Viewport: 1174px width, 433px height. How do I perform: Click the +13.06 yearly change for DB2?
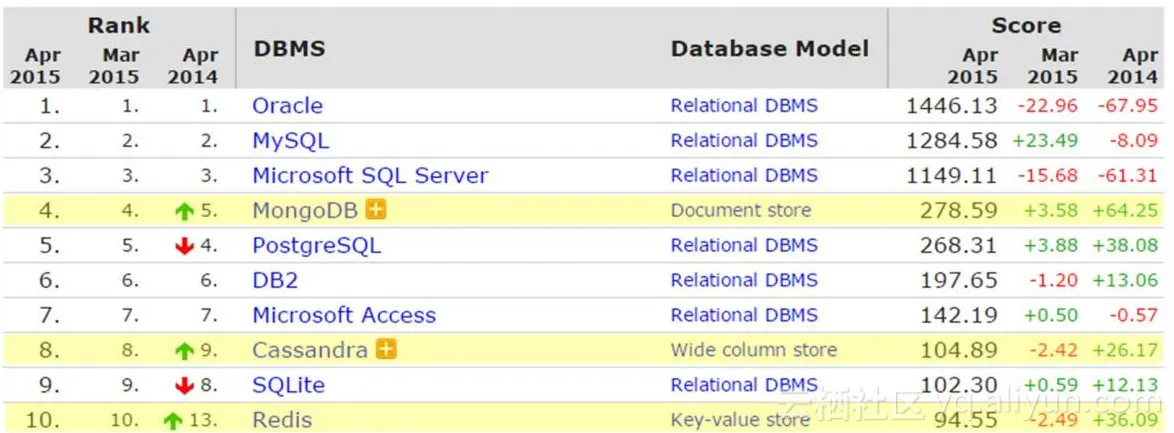coord(1125,280)
